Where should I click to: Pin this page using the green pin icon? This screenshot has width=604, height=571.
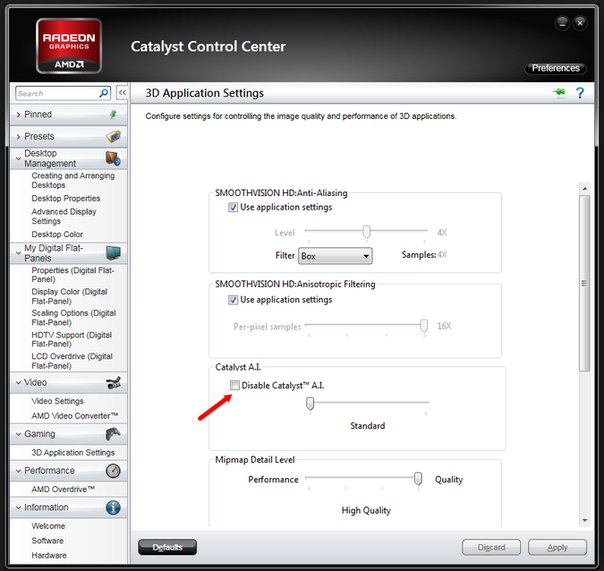[x=560, y=92]
